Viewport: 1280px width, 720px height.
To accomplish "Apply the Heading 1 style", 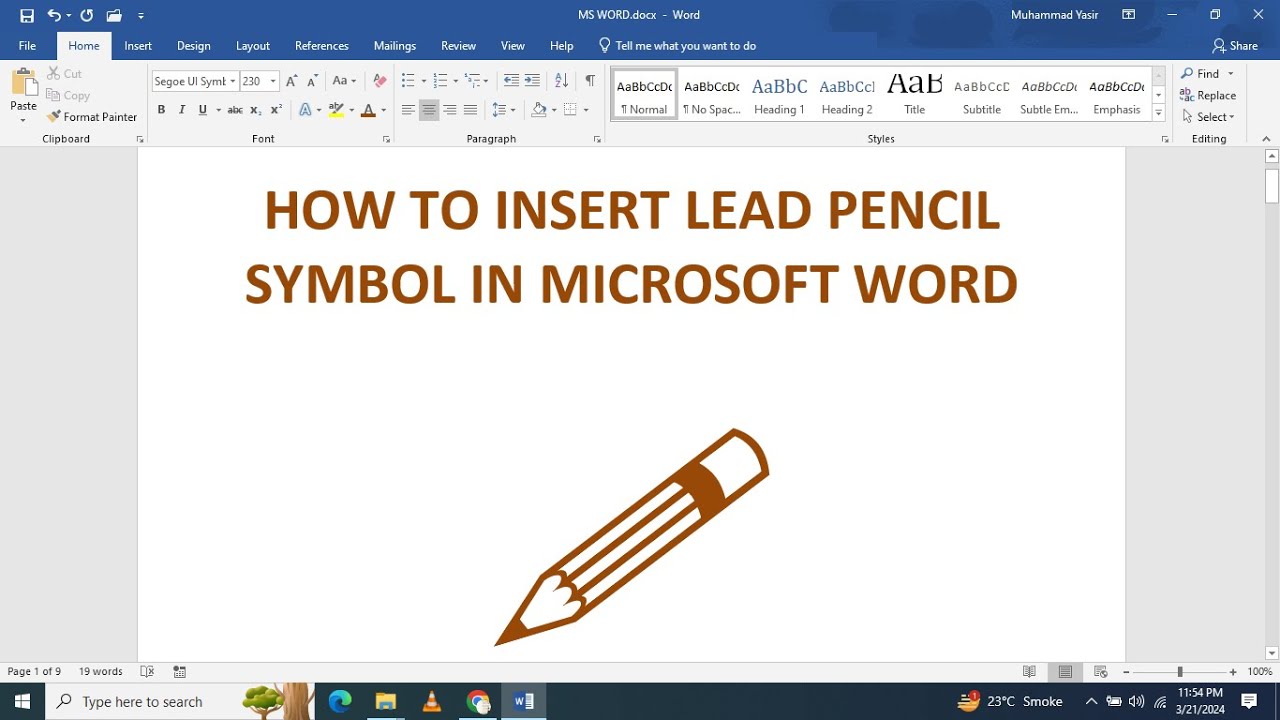I will [779, 95].
